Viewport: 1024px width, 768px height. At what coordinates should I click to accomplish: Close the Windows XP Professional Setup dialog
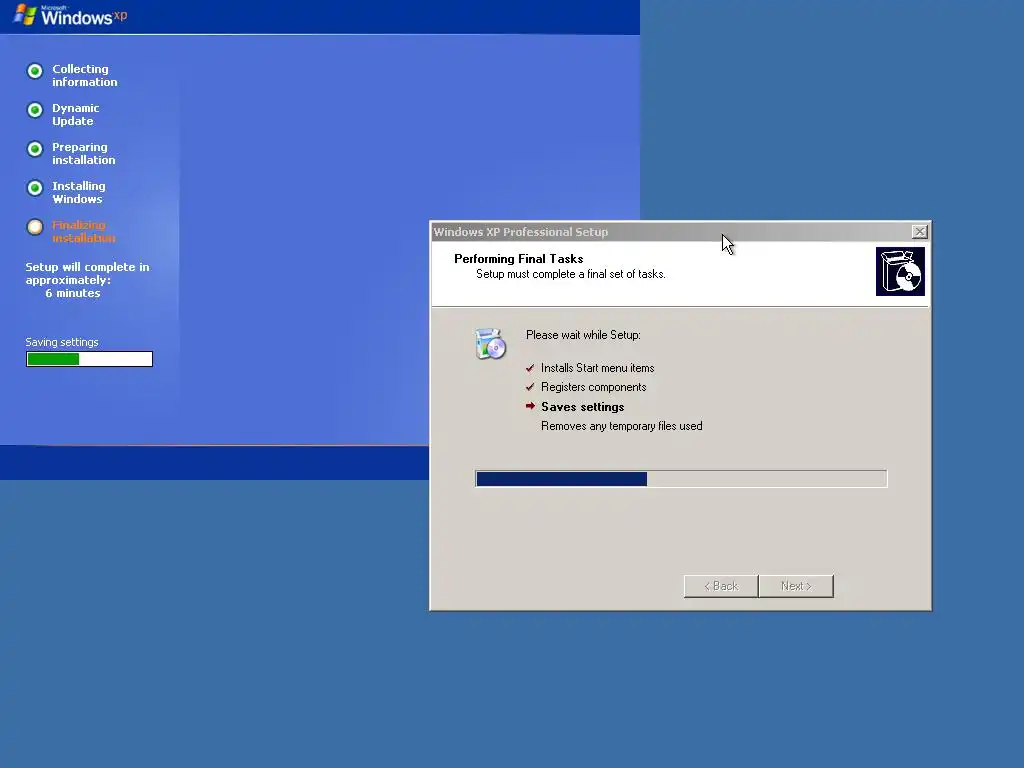tap(920, 232)
